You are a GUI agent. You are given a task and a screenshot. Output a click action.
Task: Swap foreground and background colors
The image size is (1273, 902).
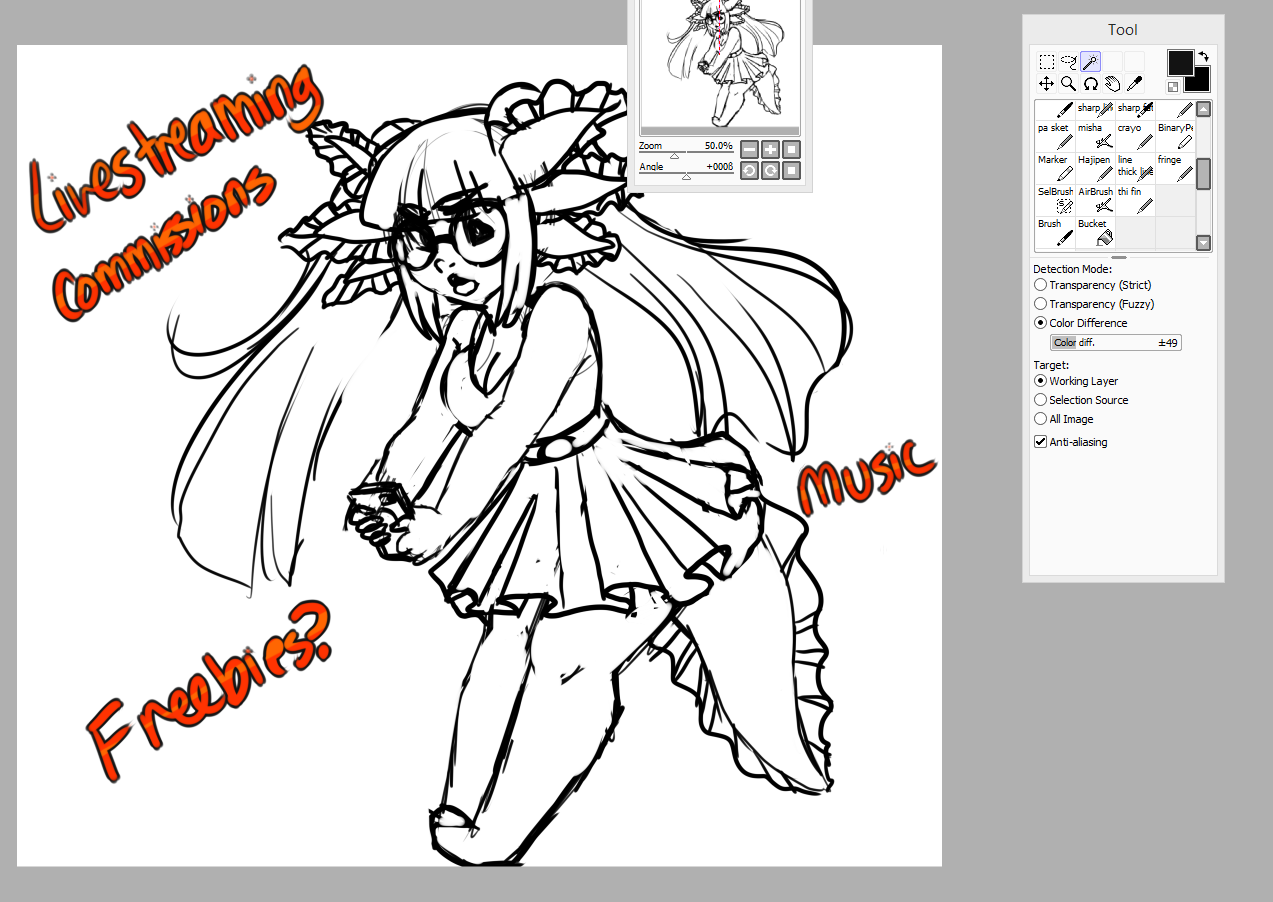[1203, 57]
